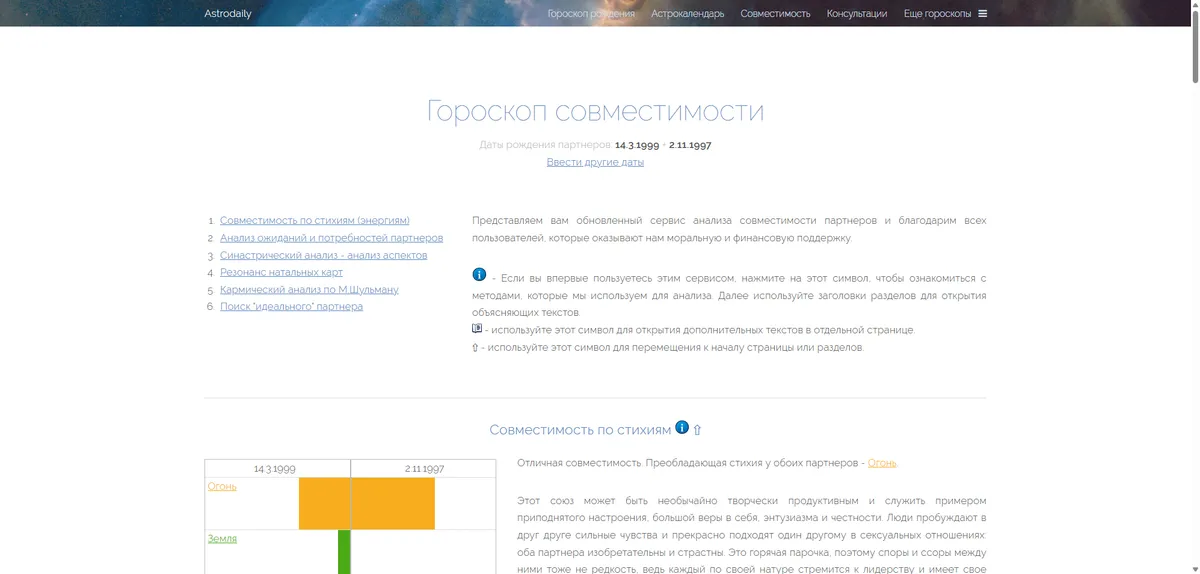Click the Огонь label in the elements chart
1200x574 pixels.
point(222,487)
